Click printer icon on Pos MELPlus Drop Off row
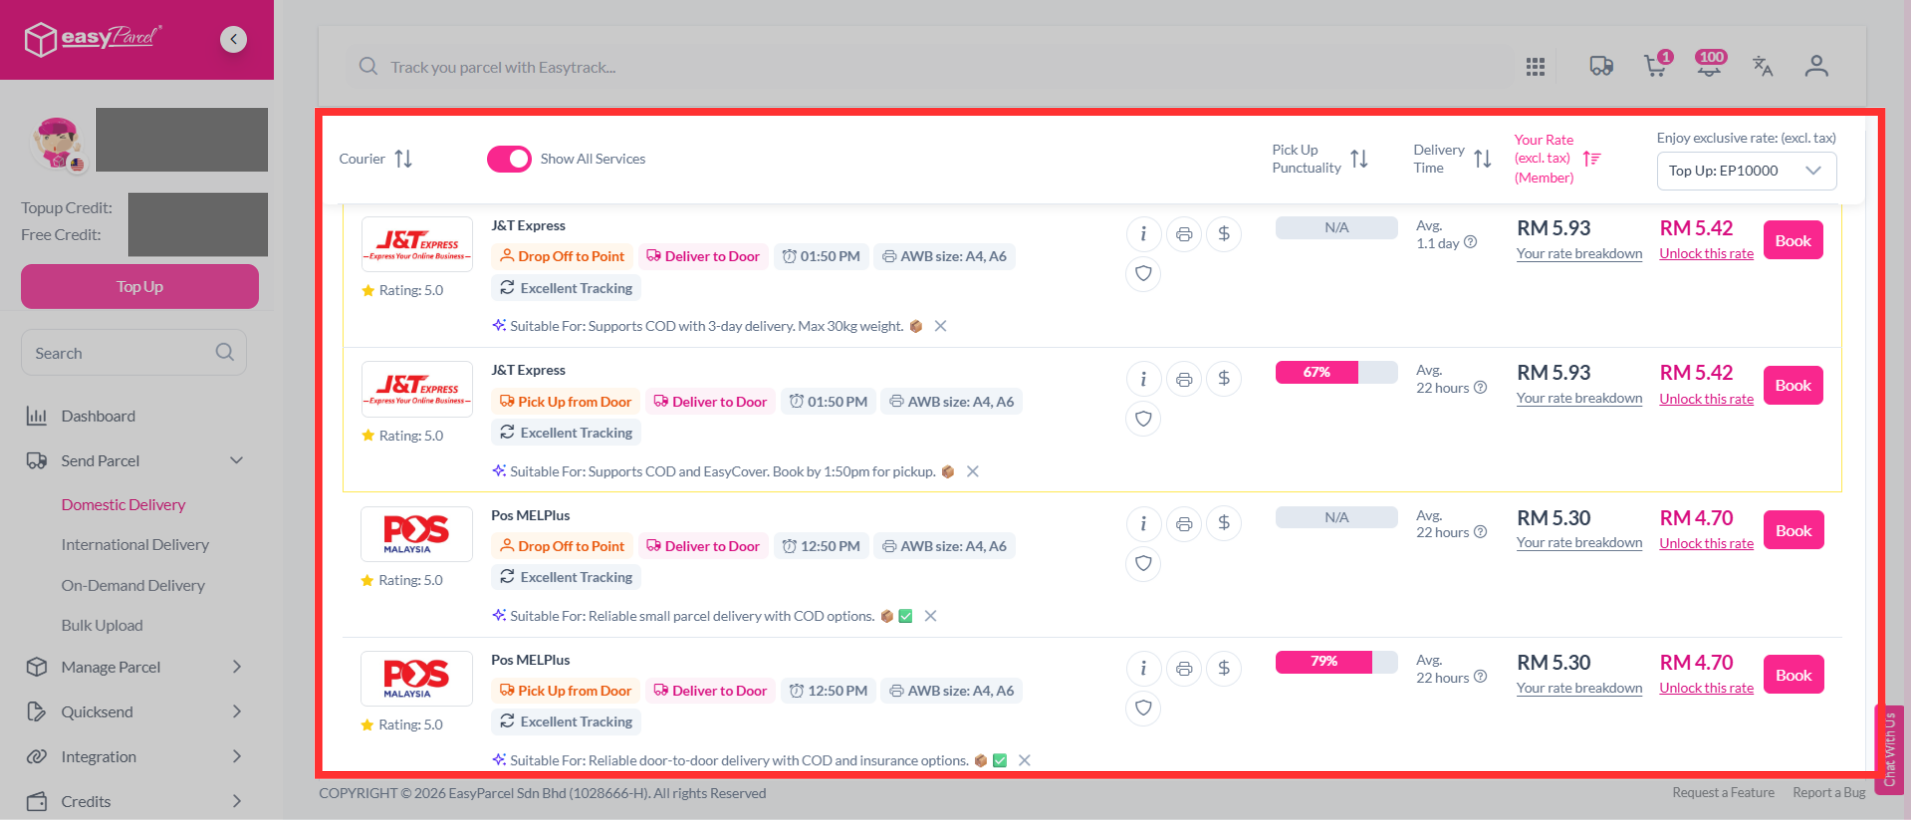The image size is (1911, 820). (x=1184, y=523)
